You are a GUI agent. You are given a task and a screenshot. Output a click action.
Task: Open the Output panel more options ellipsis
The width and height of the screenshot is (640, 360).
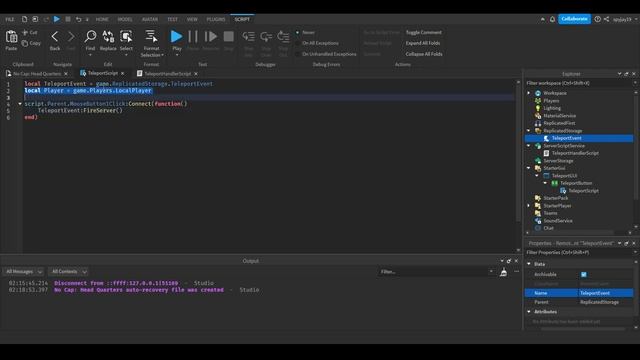coord(516,272)
